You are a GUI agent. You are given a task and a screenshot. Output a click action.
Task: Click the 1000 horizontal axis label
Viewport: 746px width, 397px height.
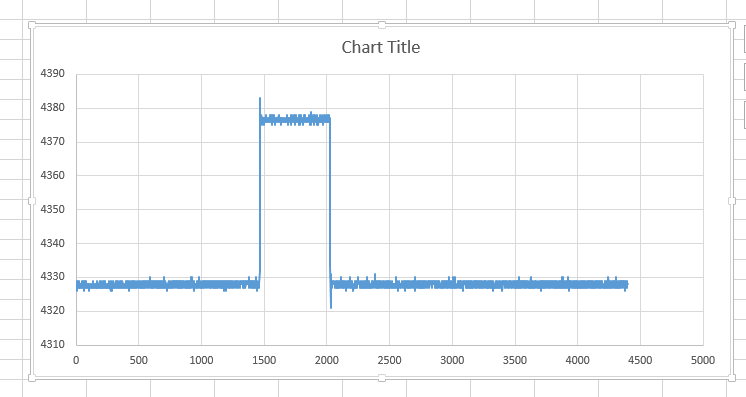[x=201, y=360]
